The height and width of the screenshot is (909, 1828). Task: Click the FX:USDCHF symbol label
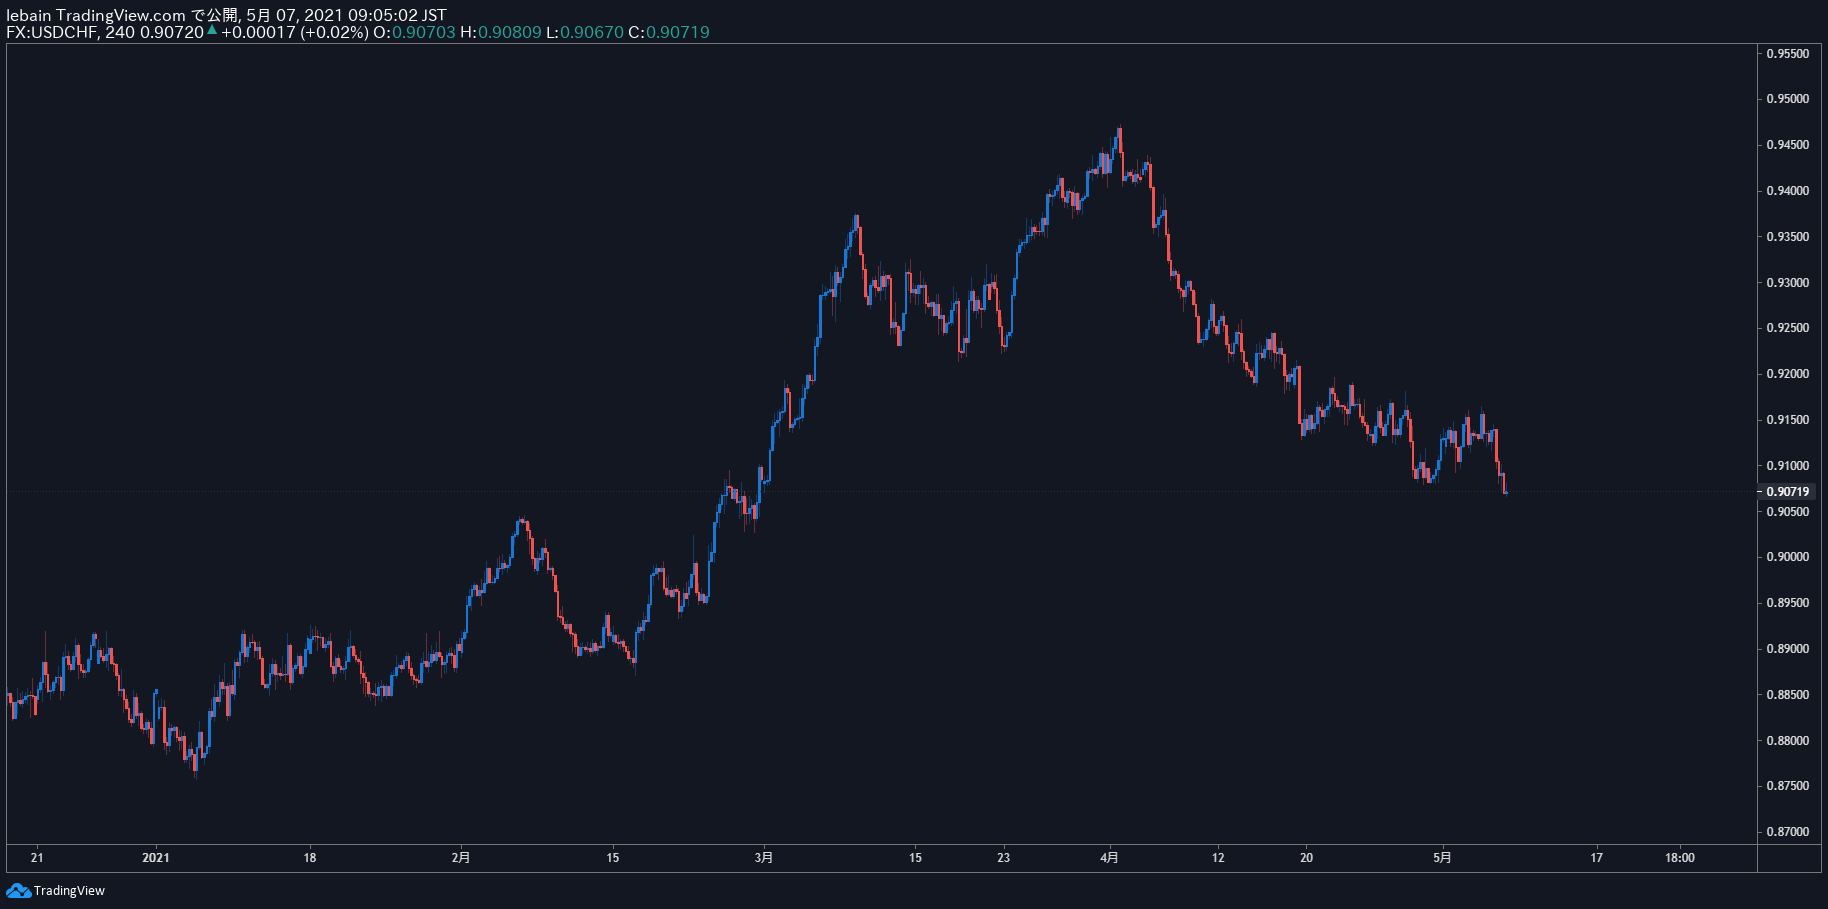click(51, 32)
